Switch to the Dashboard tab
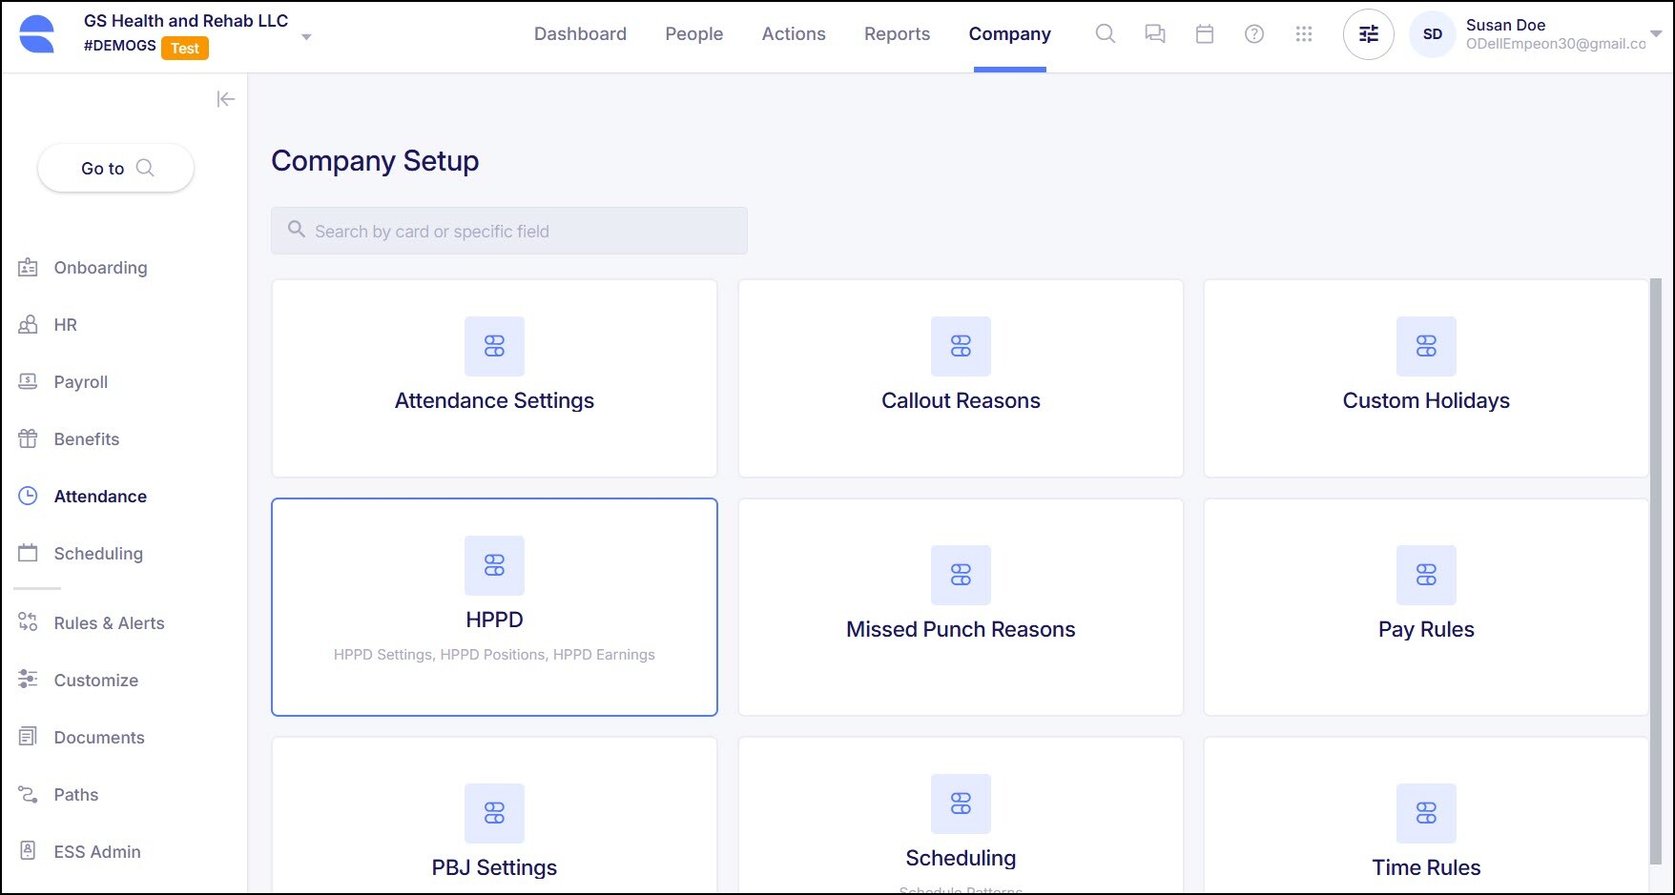Viewport: 1675px width, 895px height. (580, 34)
